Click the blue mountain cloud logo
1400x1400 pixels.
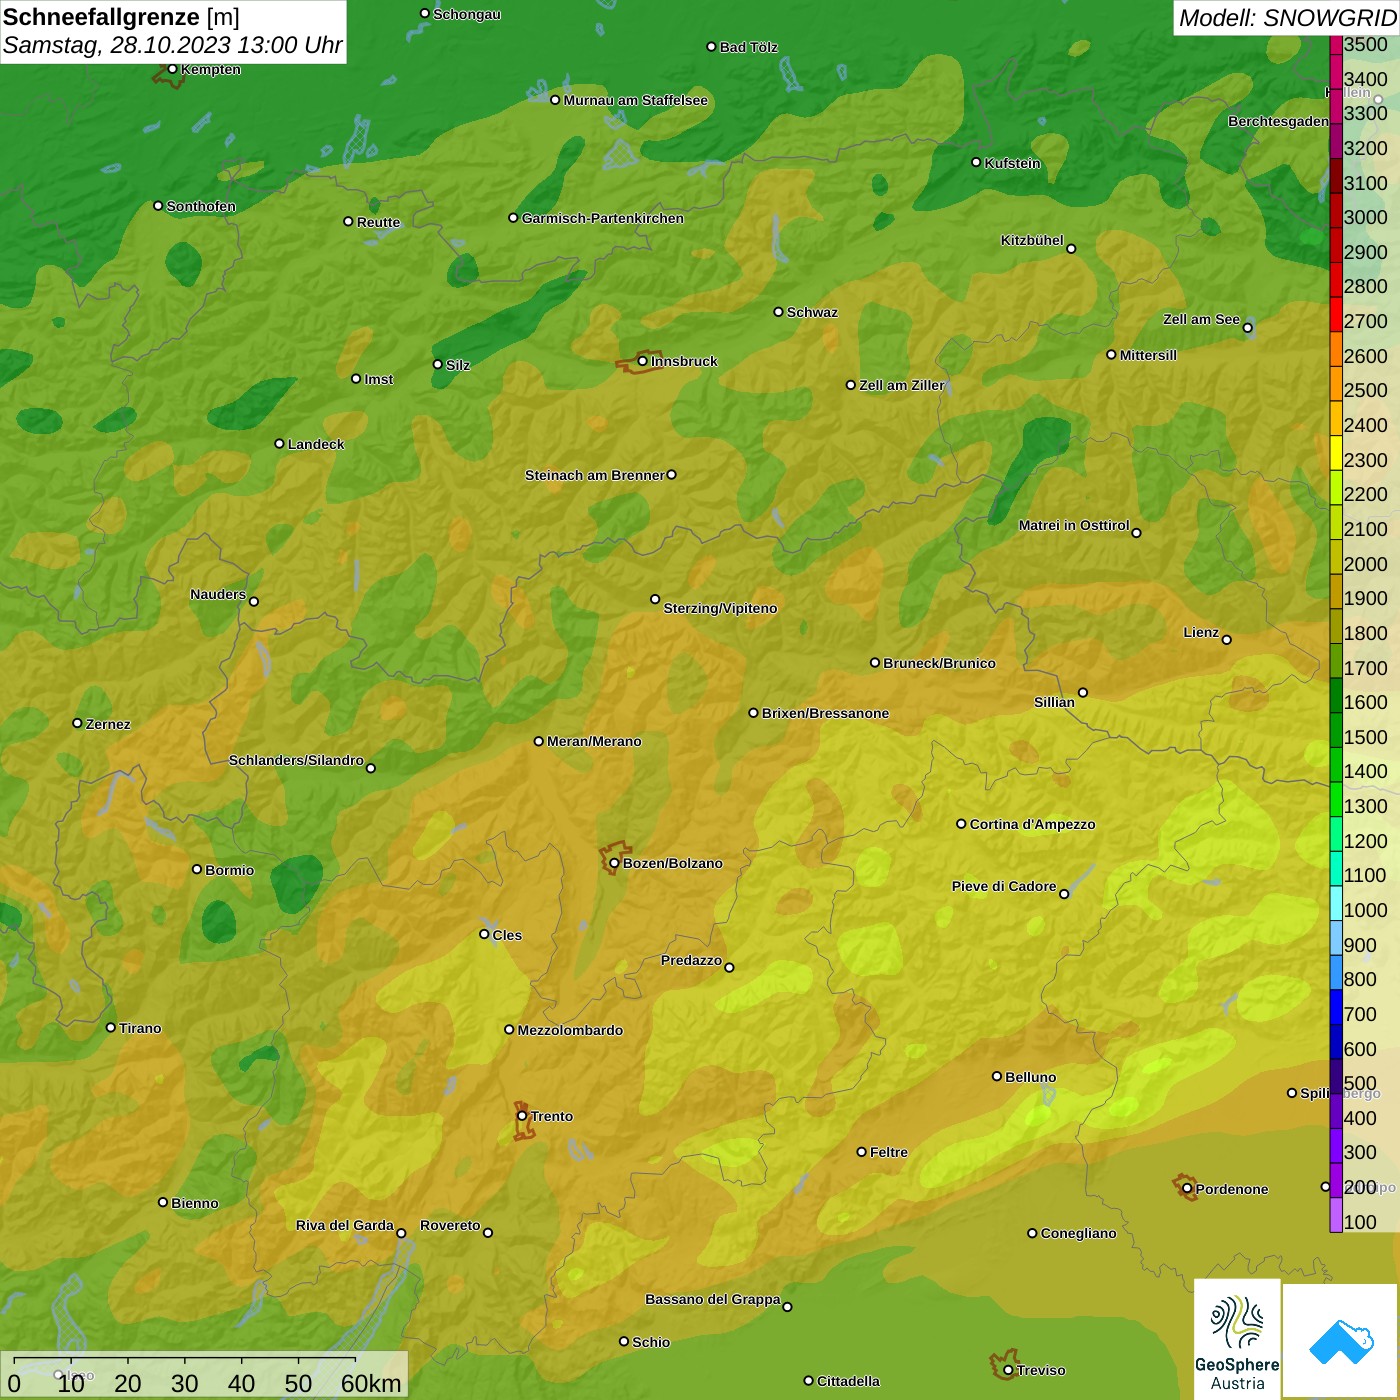tap(1341, 1341)
